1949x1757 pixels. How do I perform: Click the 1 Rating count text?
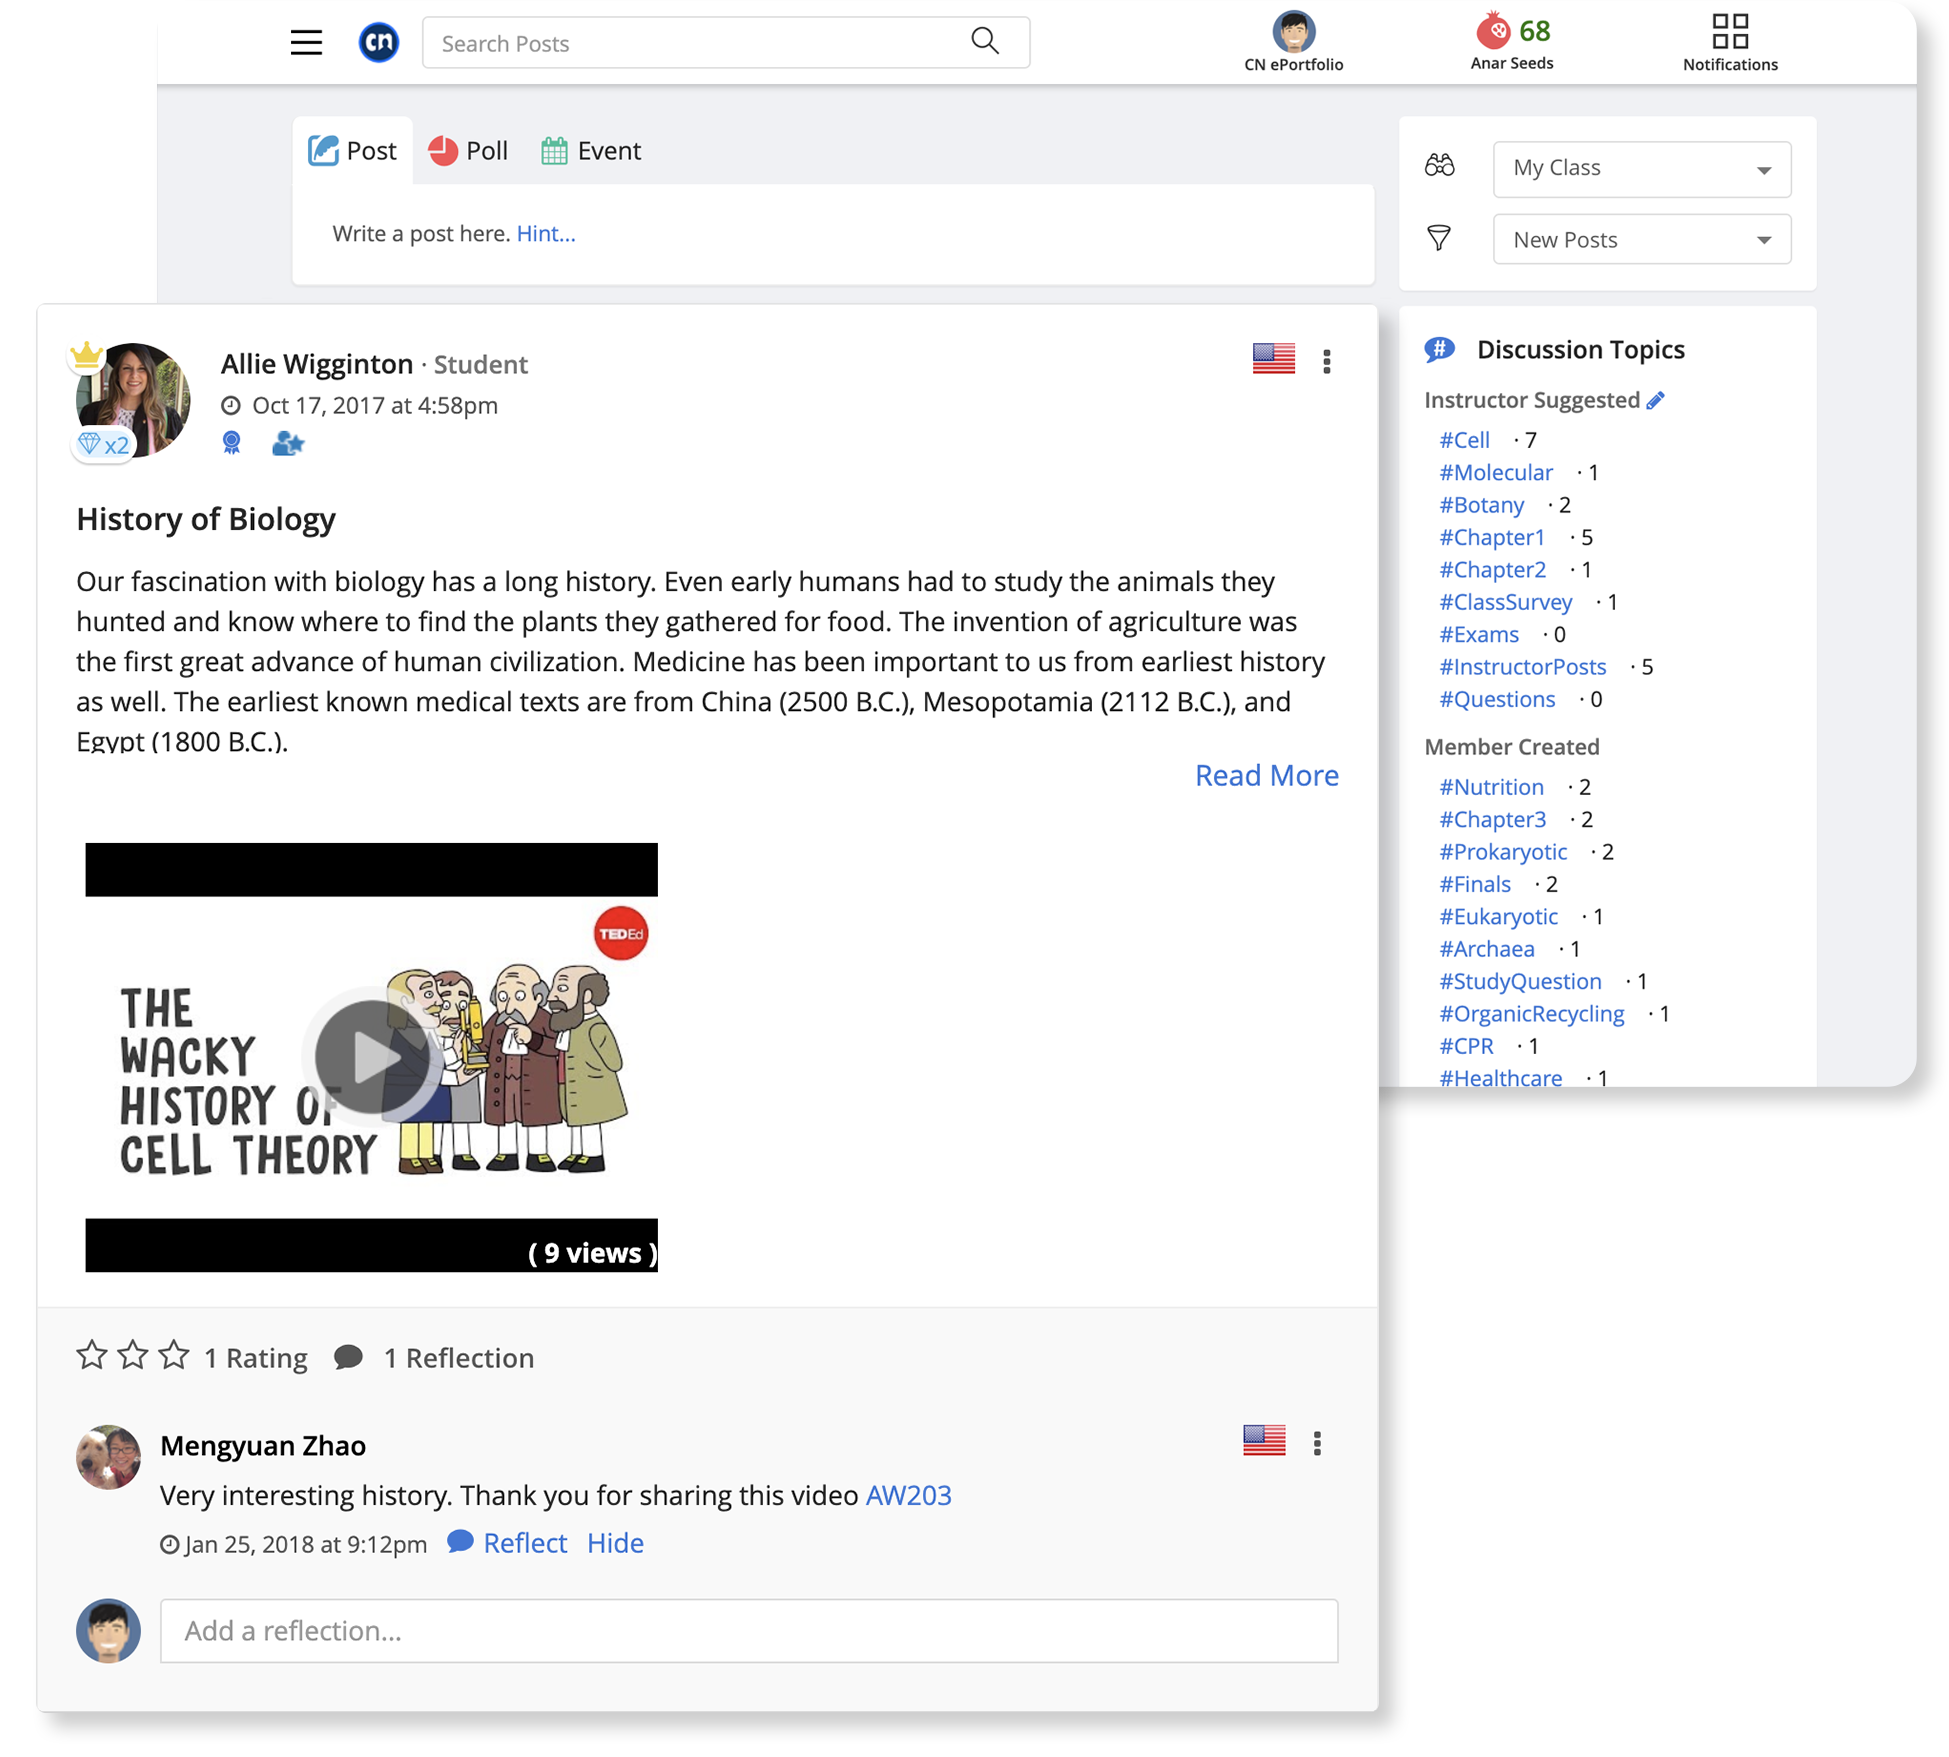pyautogui.click(x=256, y=1357)
